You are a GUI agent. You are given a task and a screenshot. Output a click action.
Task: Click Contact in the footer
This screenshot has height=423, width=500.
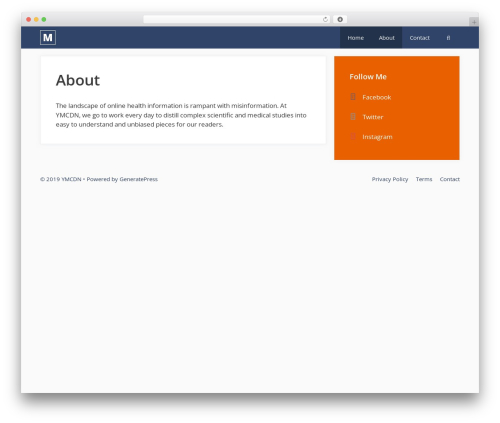click(x=449, y=179)
